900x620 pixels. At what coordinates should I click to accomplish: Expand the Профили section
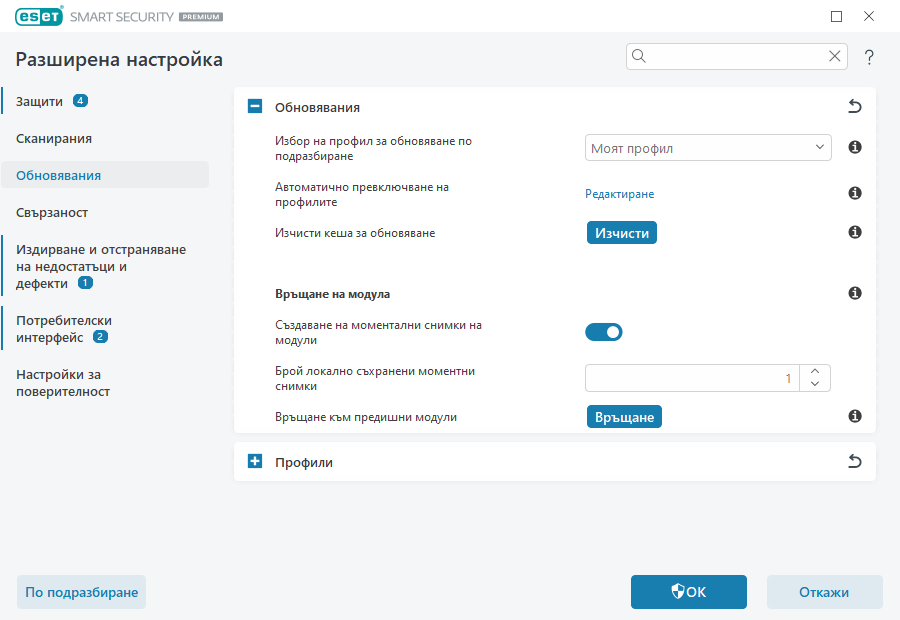point(255,461)
